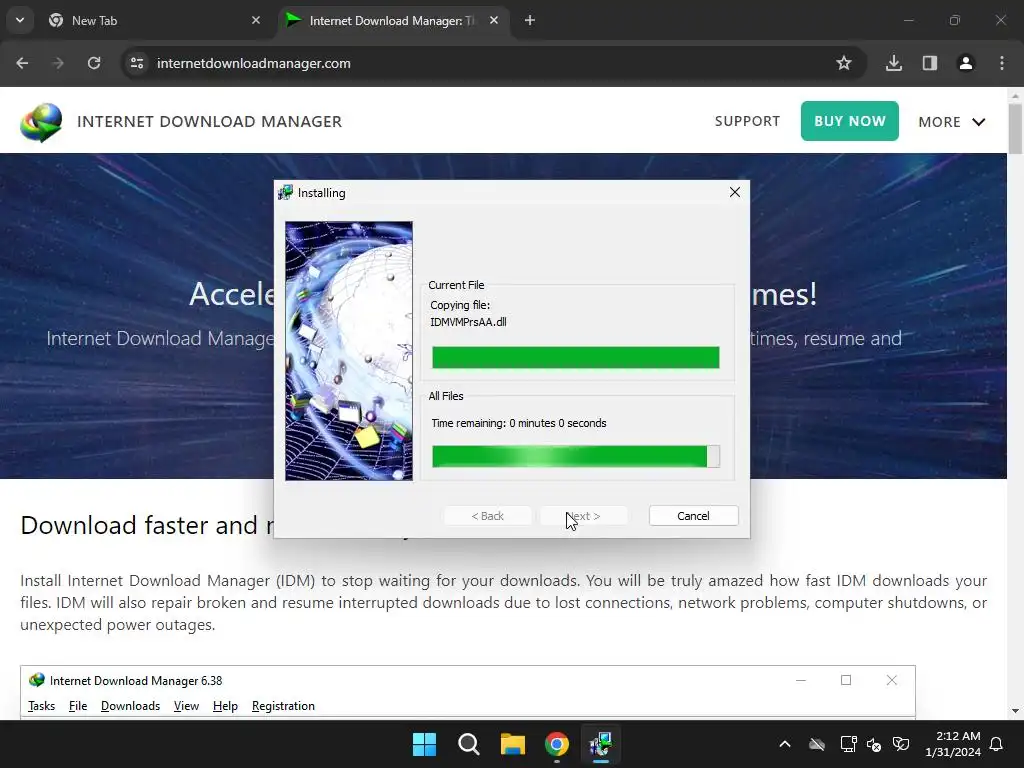Click IDM installer icon in taskbar
The height and width of the screenshot is (768, 1024).
click(600, 744)
